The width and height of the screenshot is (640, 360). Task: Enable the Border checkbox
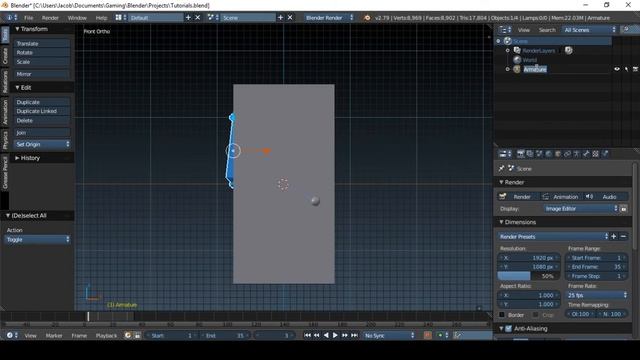coord(502,315)
